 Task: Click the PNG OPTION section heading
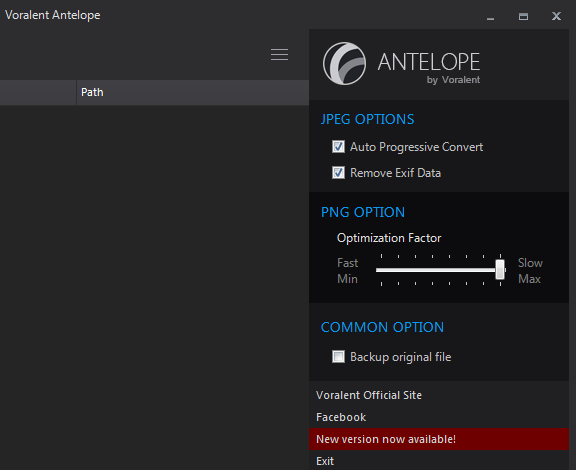[x=363, y=212]
